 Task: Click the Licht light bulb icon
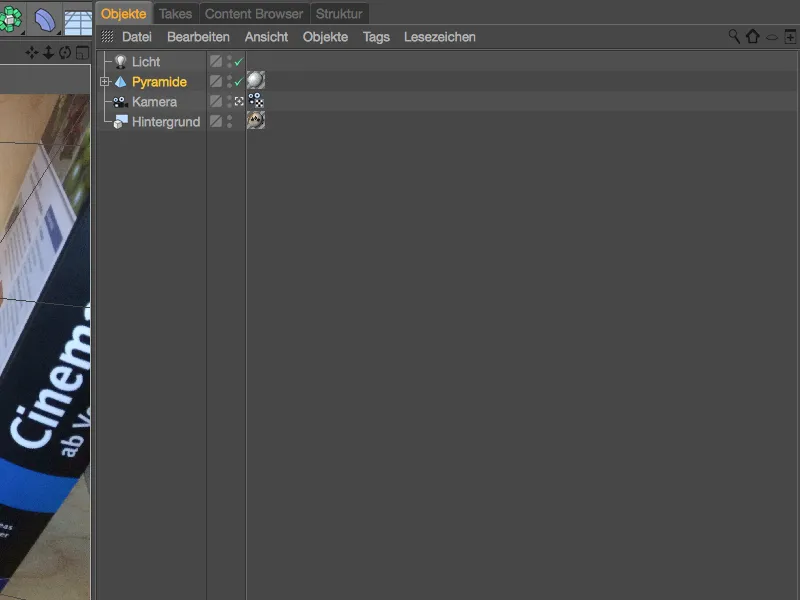coord(120,62)
